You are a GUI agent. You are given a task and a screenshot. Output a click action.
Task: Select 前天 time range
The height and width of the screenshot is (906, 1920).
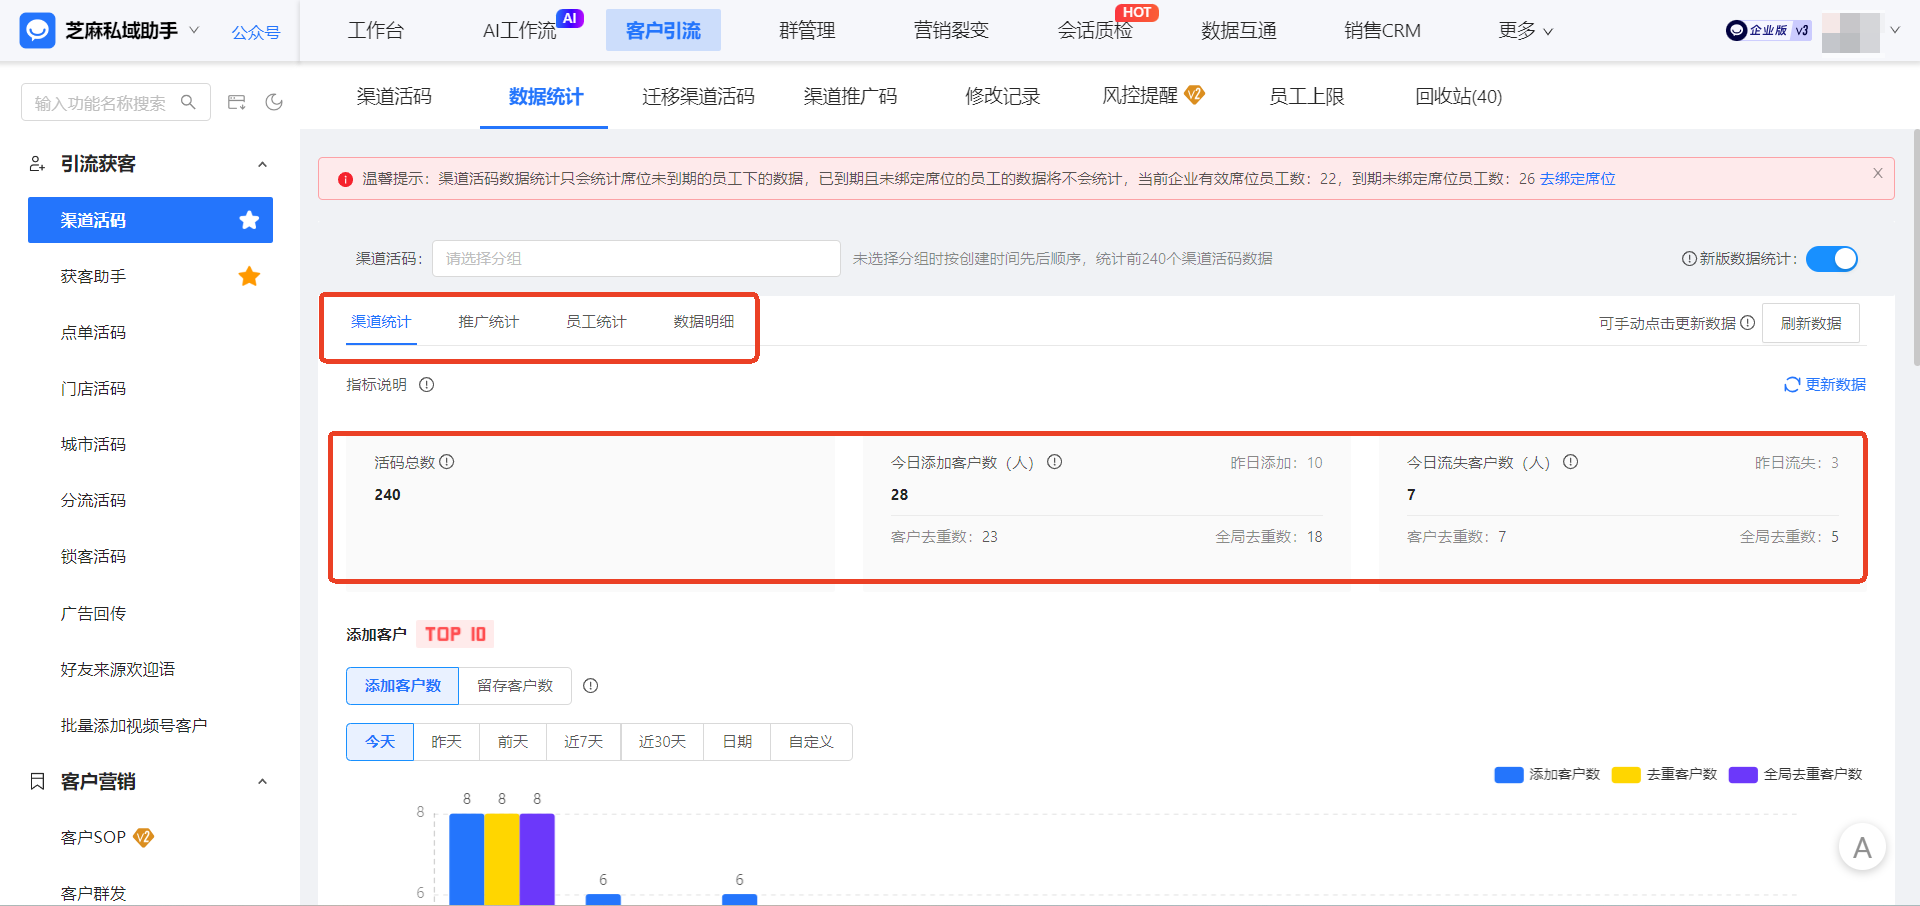click(x=512, y=742)
